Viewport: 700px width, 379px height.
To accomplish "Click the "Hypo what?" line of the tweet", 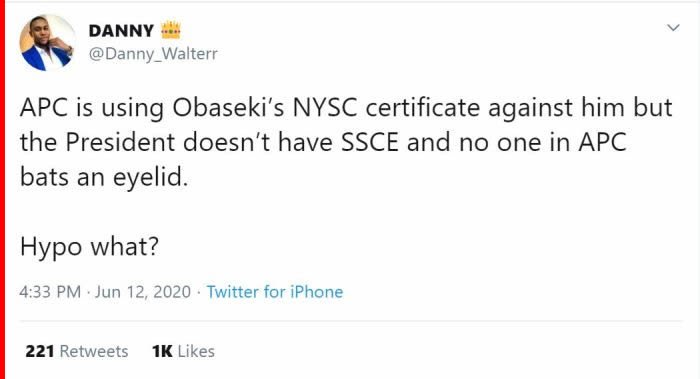I will pyautogui.click(x=89, y=246).
